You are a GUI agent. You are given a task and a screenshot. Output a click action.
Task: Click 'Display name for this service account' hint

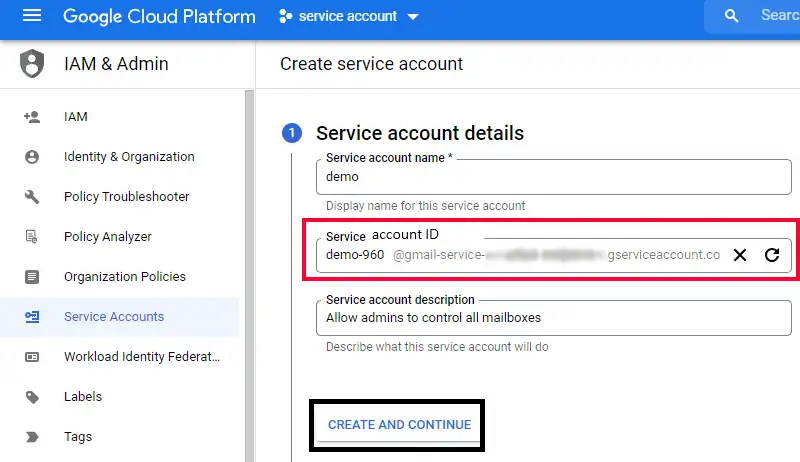[426, 206]
